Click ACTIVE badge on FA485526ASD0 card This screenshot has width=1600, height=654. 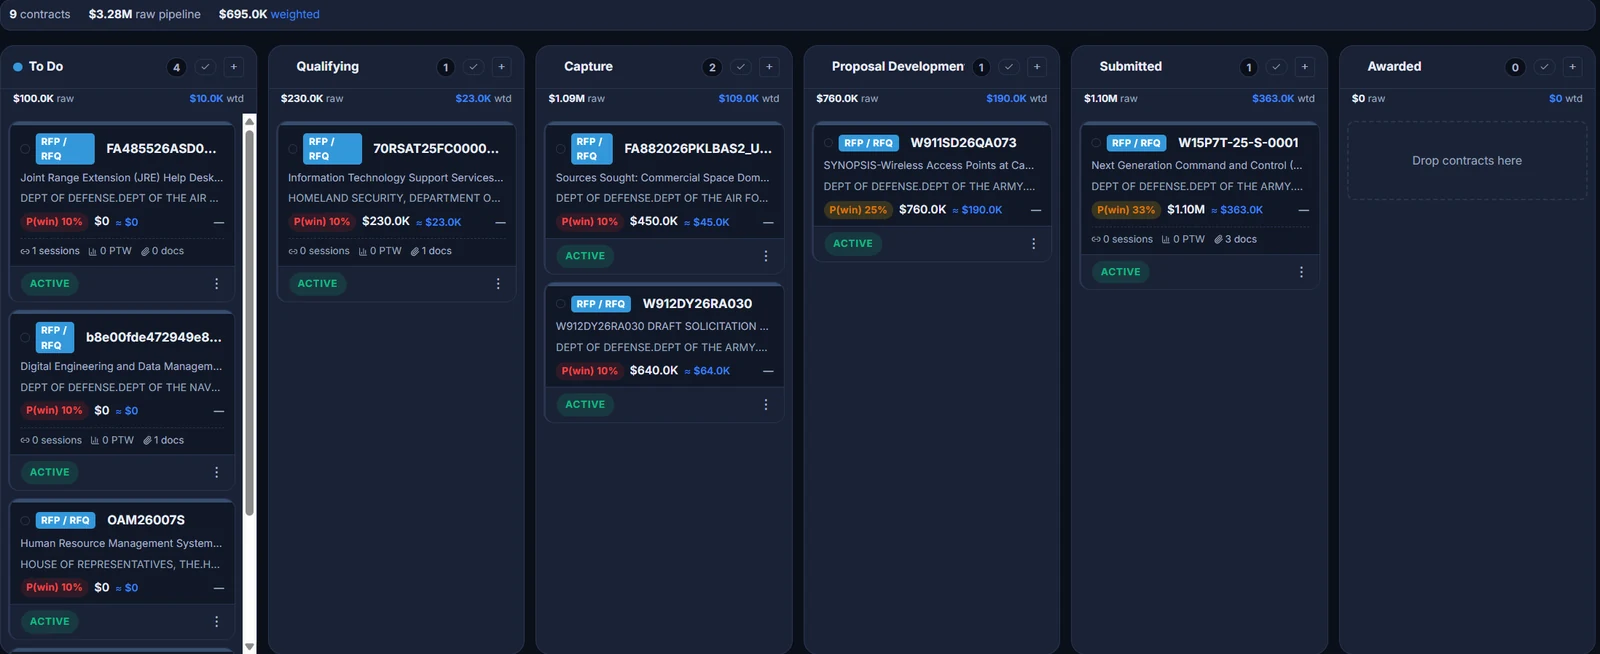click(50, 284)
